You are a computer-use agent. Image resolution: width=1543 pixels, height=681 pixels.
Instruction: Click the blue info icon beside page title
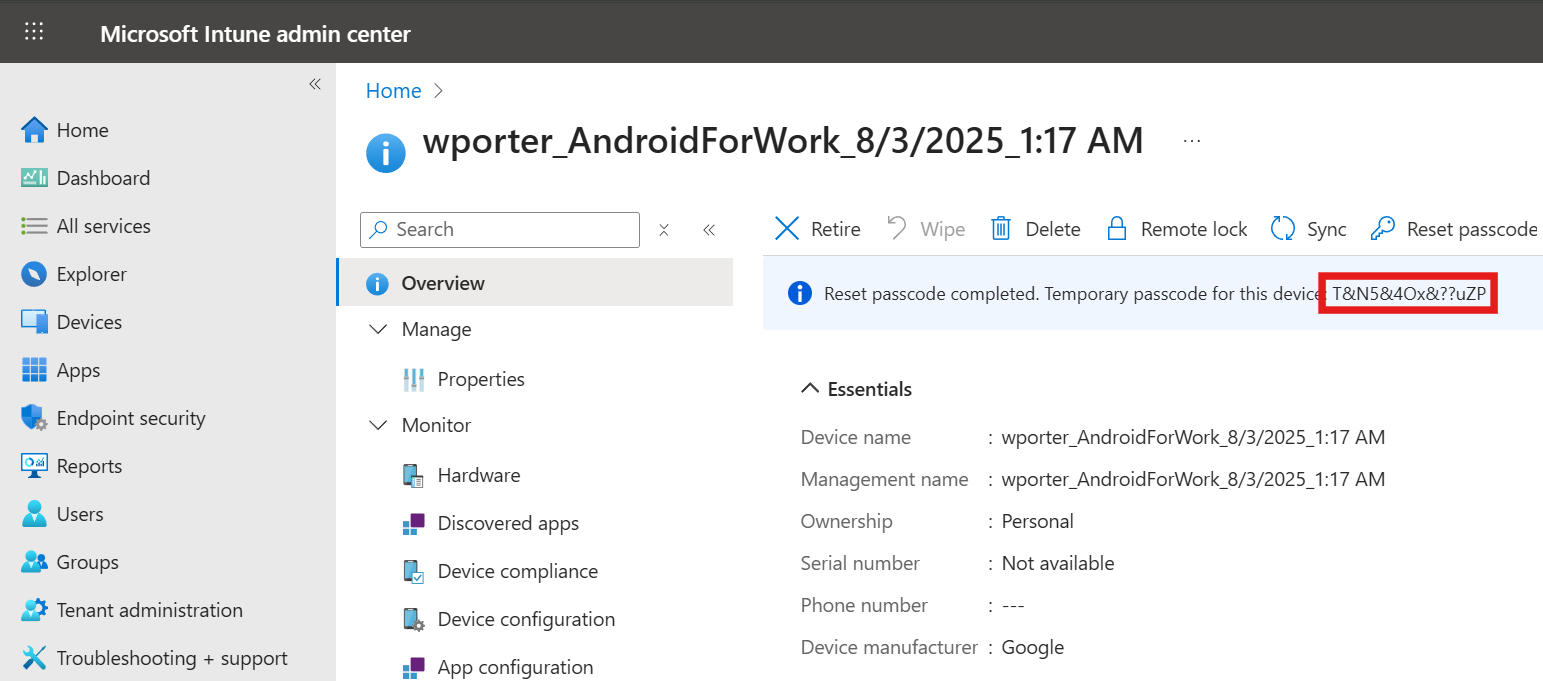(x=386, y=153)
